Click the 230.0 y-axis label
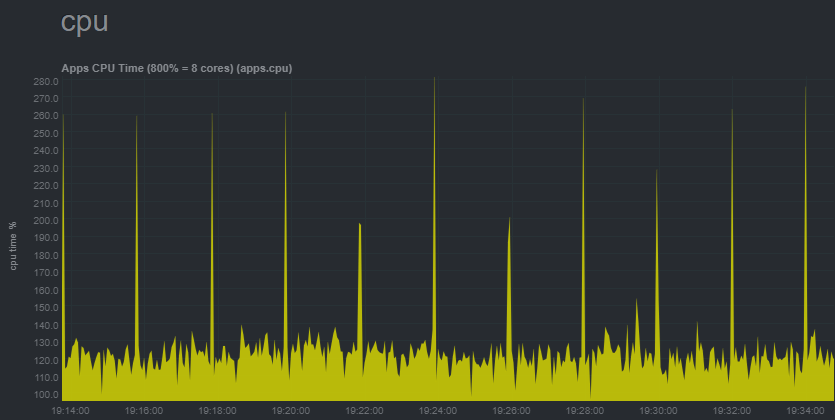835x420 pixels. 45,168
